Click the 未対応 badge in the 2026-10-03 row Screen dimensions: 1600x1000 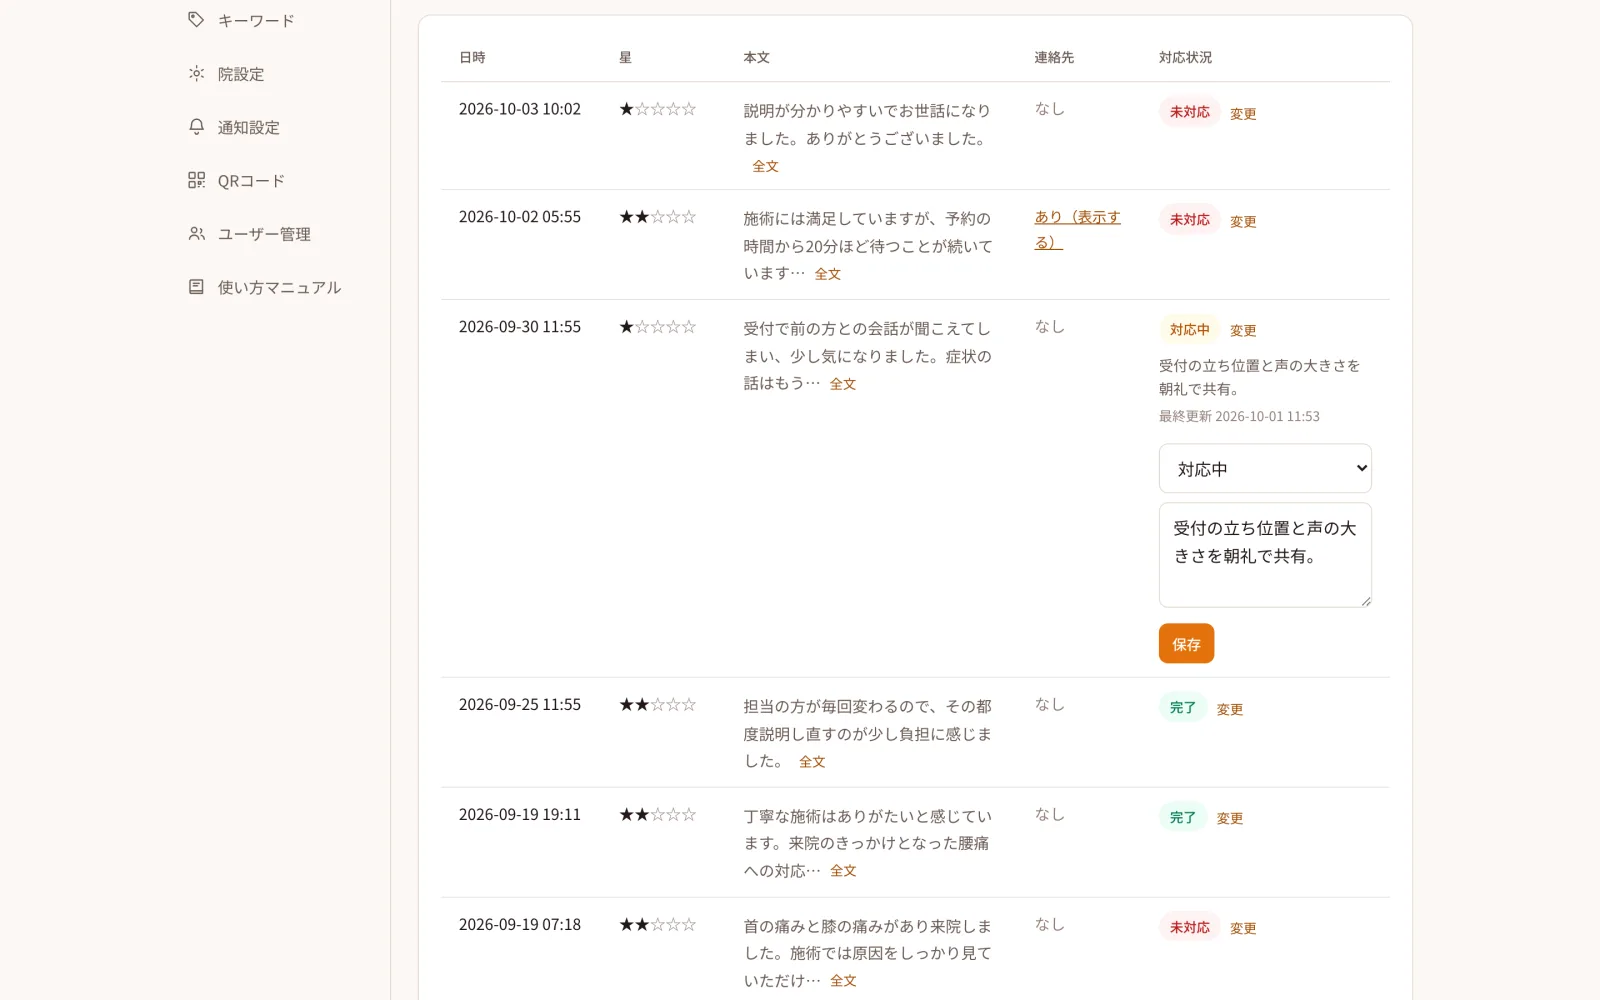tap(1189, 112)
